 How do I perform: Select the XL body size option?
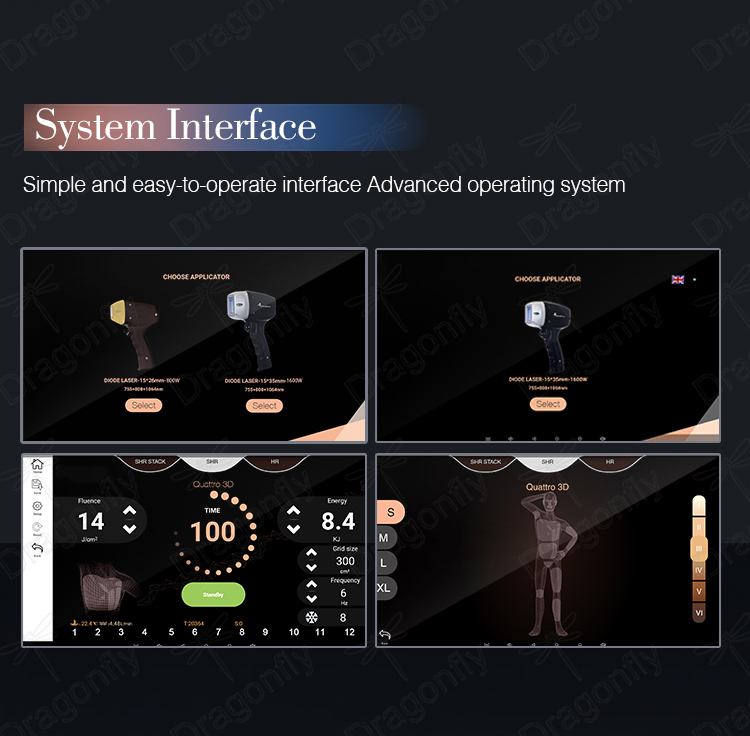tap(384, 588)
